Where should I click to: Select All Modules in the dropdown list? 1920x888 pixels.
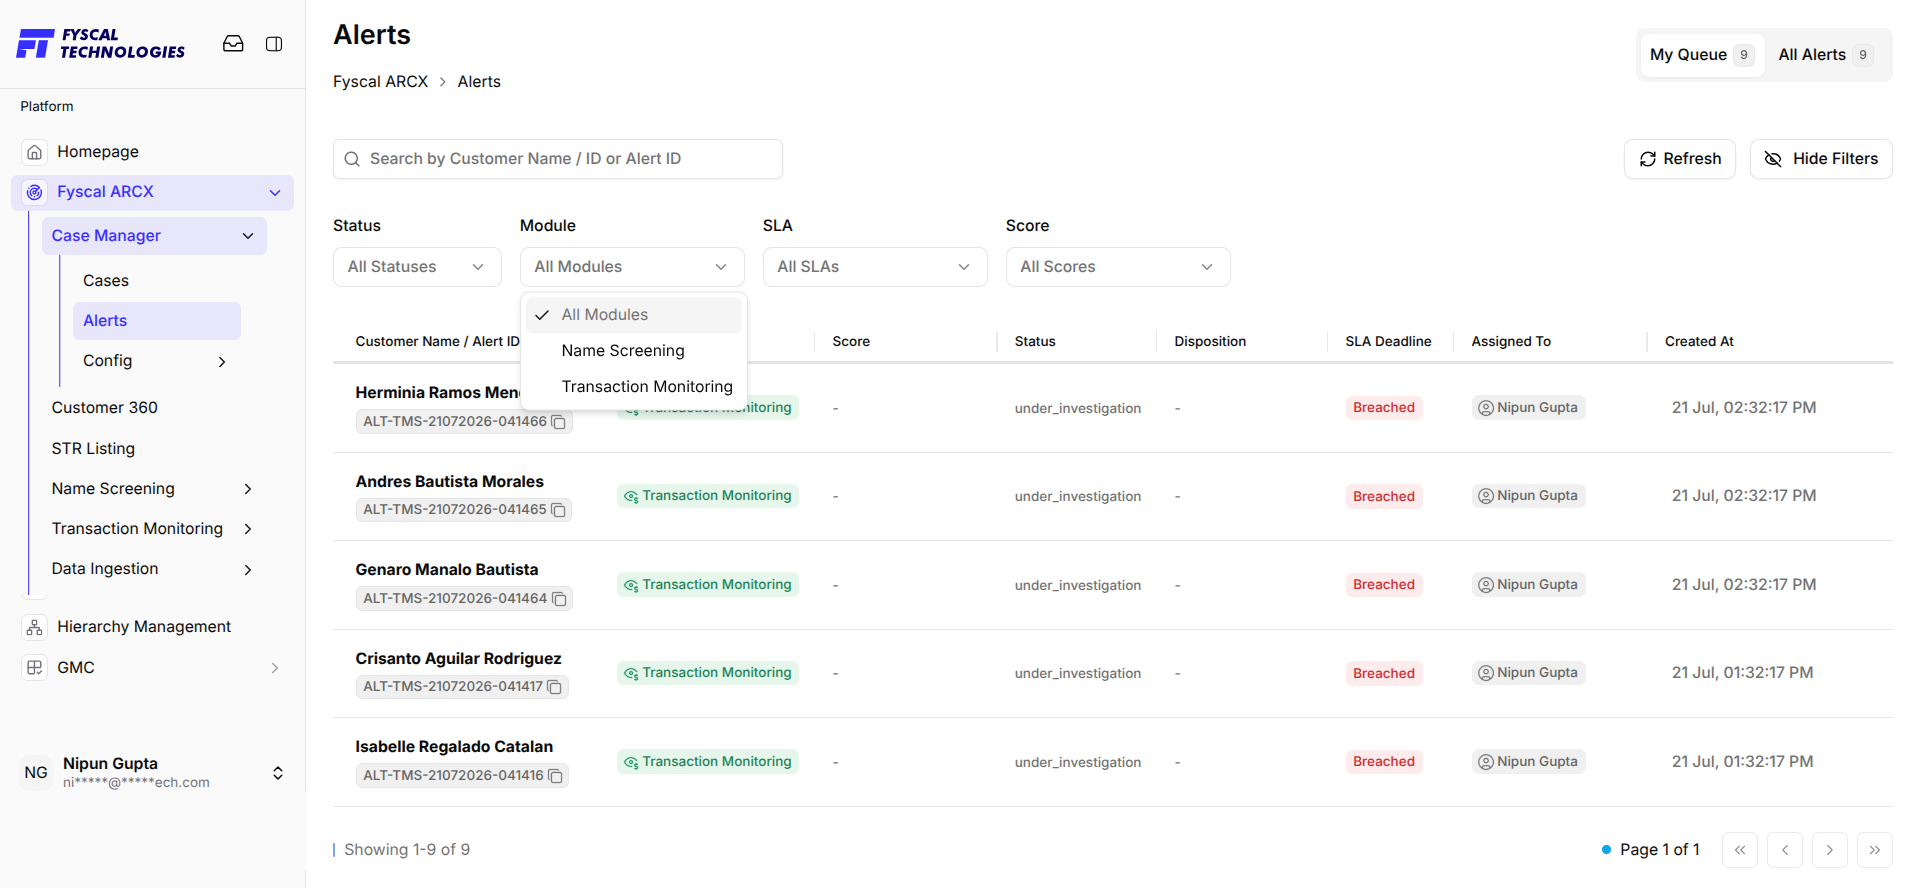634,315
